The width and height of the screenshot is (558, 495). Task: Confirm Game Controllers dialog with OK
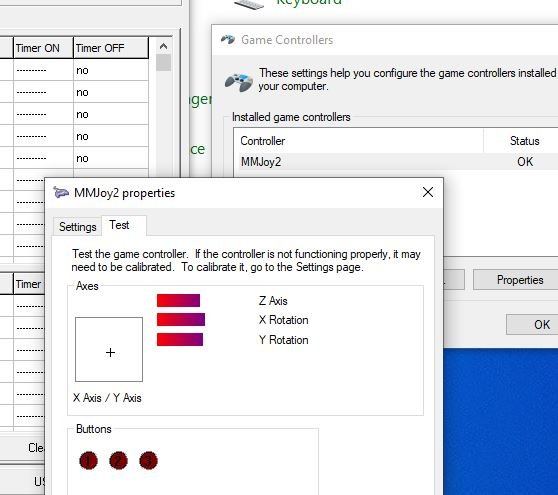click(x=541, y=325)
